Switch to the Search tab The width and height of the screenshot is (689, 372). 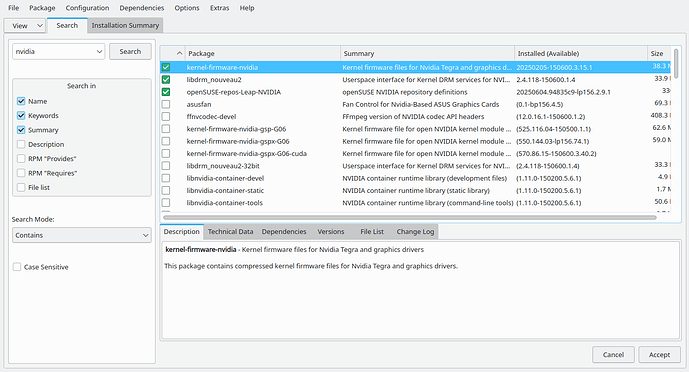67,25
